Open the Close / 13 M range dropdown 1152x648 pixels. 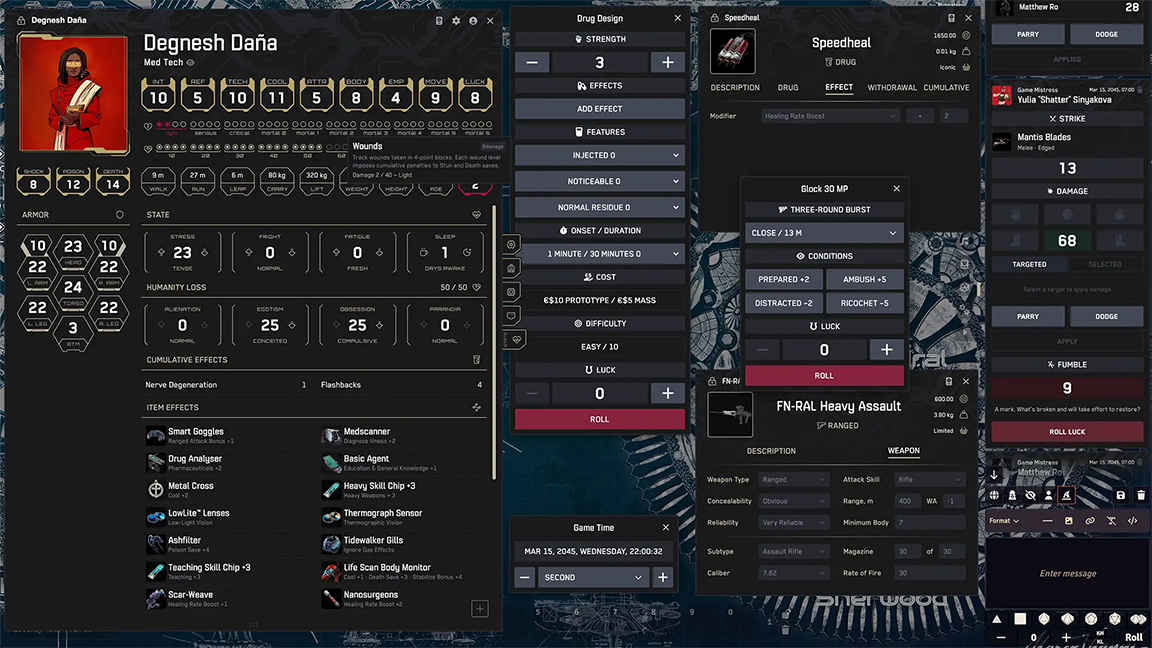[x=824, y=233]
